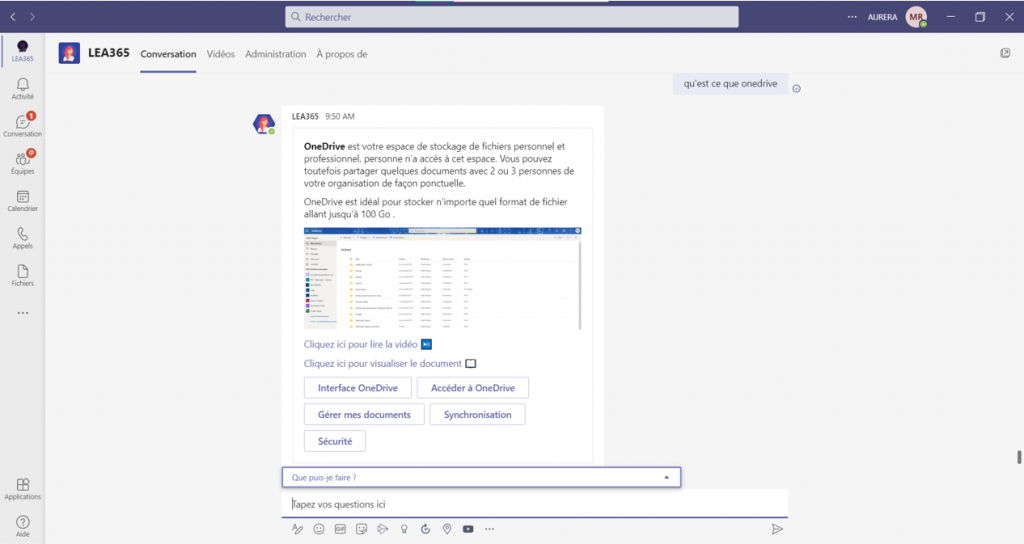The width and height of the screenshot is (1024, 544).
Task: Click the YouTube video icon
Action: coord(468,529)
